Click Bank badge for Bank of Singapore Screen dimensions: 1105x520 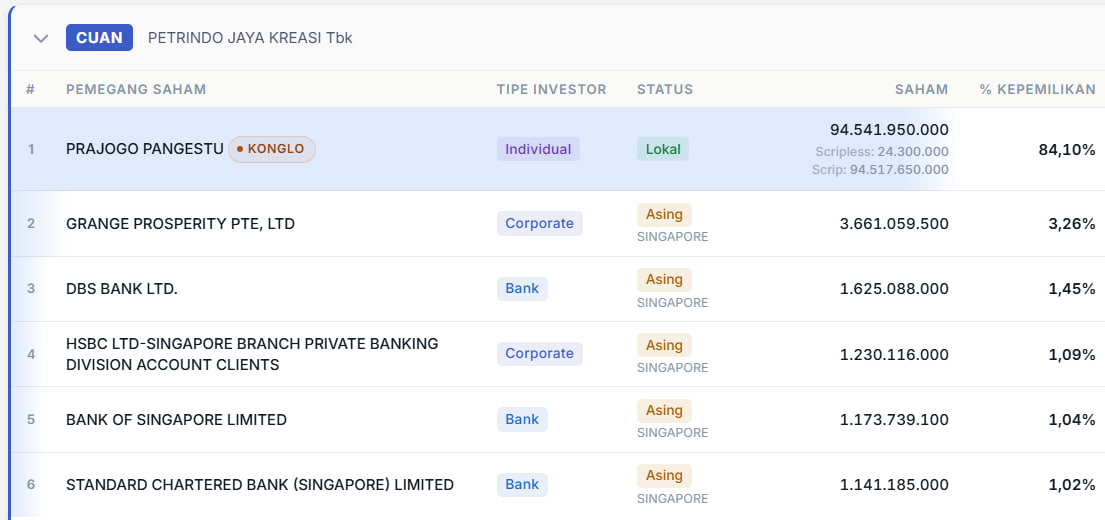522,419
